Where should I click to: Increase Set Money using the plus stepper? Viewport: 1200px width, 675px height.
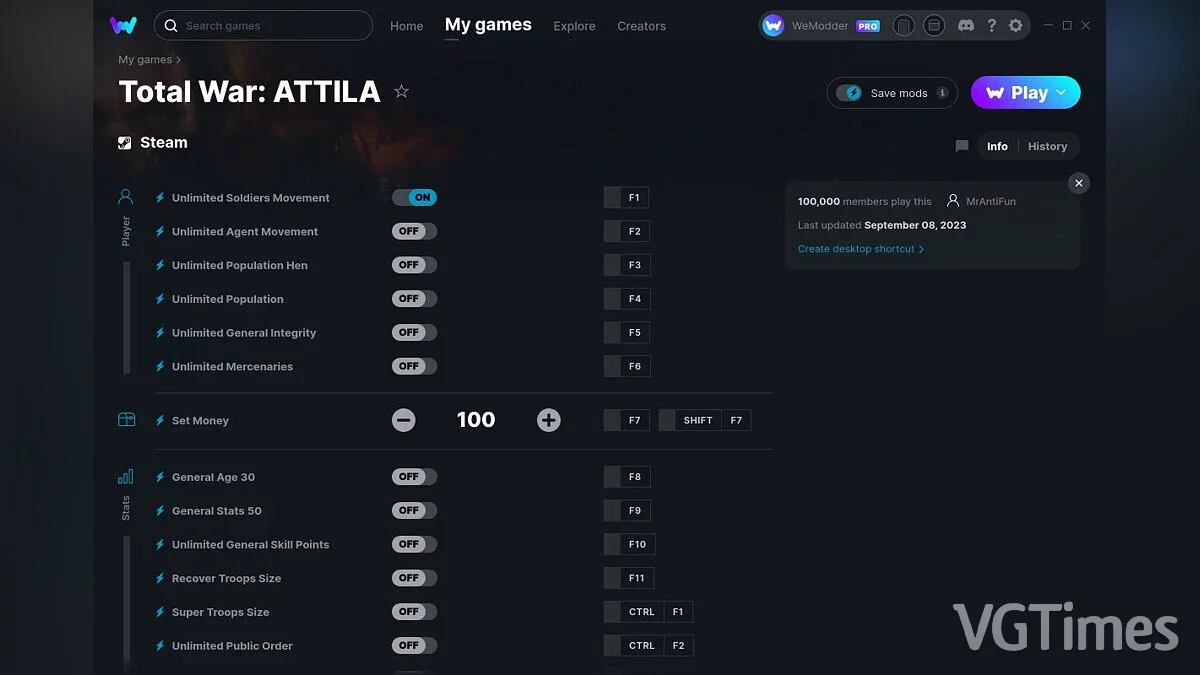pyautogui.click(x=548, y=420)
